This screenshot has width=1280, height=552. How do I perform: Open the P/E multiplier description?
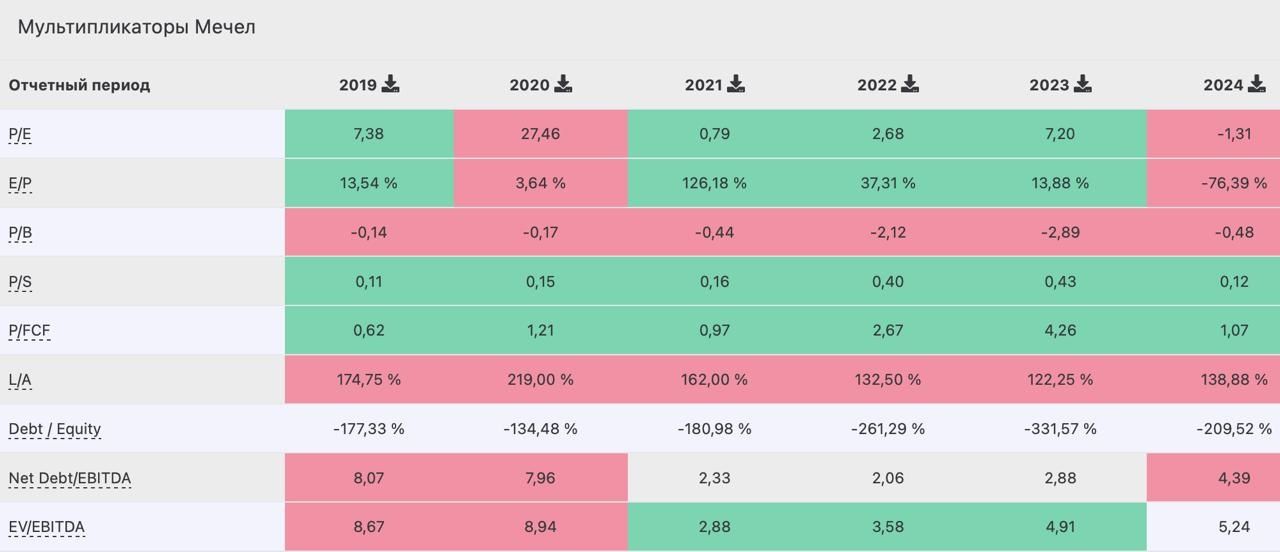pyautogui.click(x=20, y=134)
